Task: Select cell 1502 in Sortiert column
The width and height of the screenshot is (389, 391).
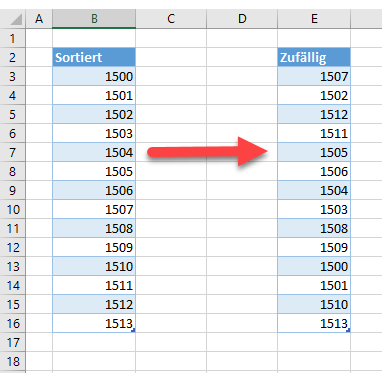Action: 94,114
